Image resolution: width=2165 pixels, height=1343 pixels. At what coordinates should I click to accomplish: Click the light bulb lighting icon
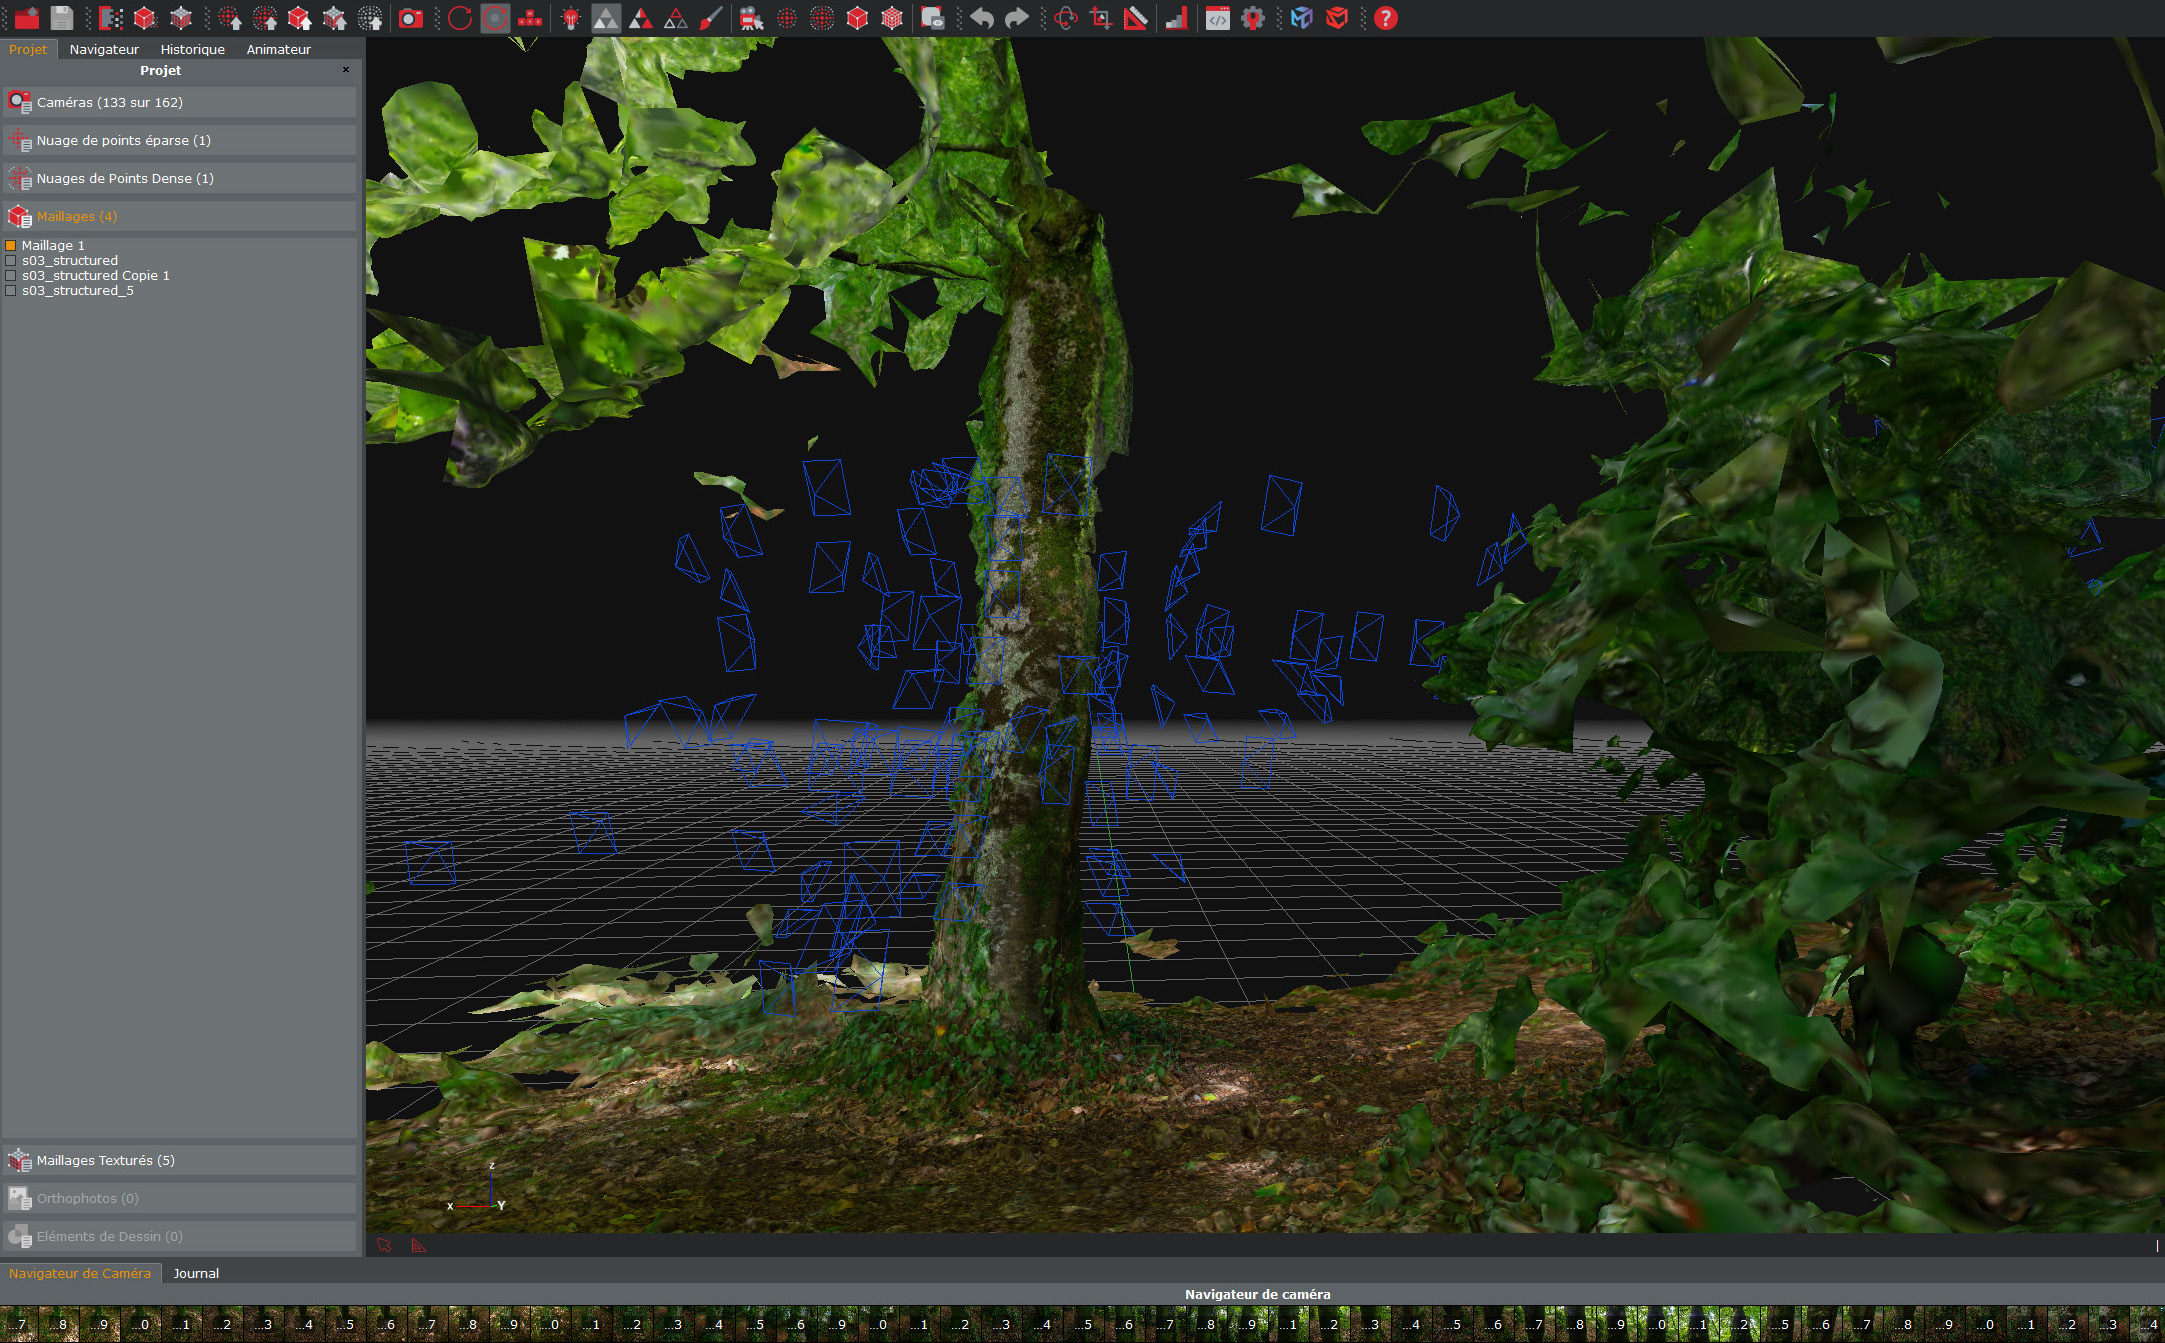point(571,18)
